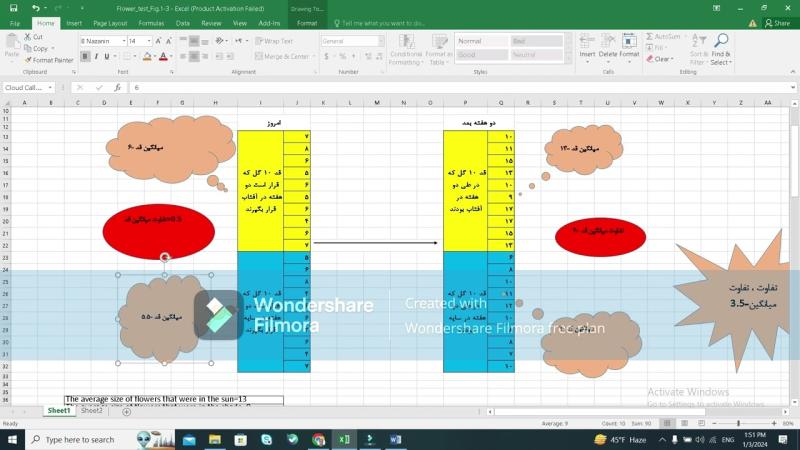The image size is (800, 450).
Task: Click the Fill Color paint bucket
Action: tap(147, 56)
